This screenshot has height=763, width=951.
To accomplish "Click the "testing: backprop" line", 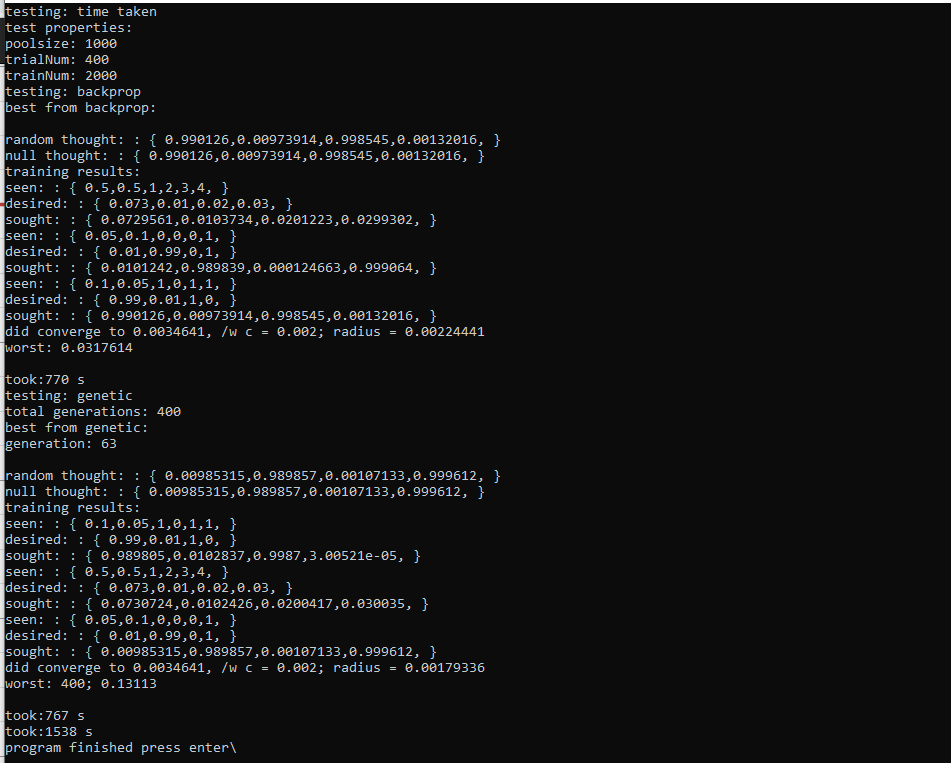I will coord(73,92).
